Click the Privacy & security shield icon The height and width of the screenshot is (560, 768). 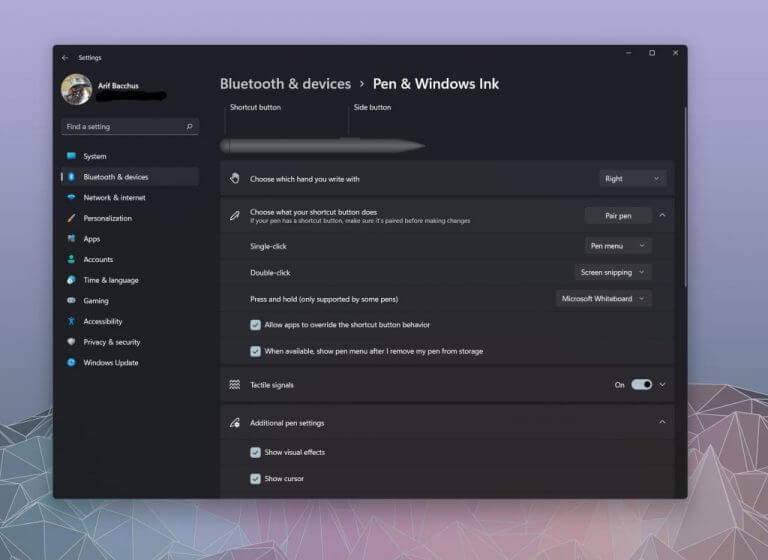(72, 341)
